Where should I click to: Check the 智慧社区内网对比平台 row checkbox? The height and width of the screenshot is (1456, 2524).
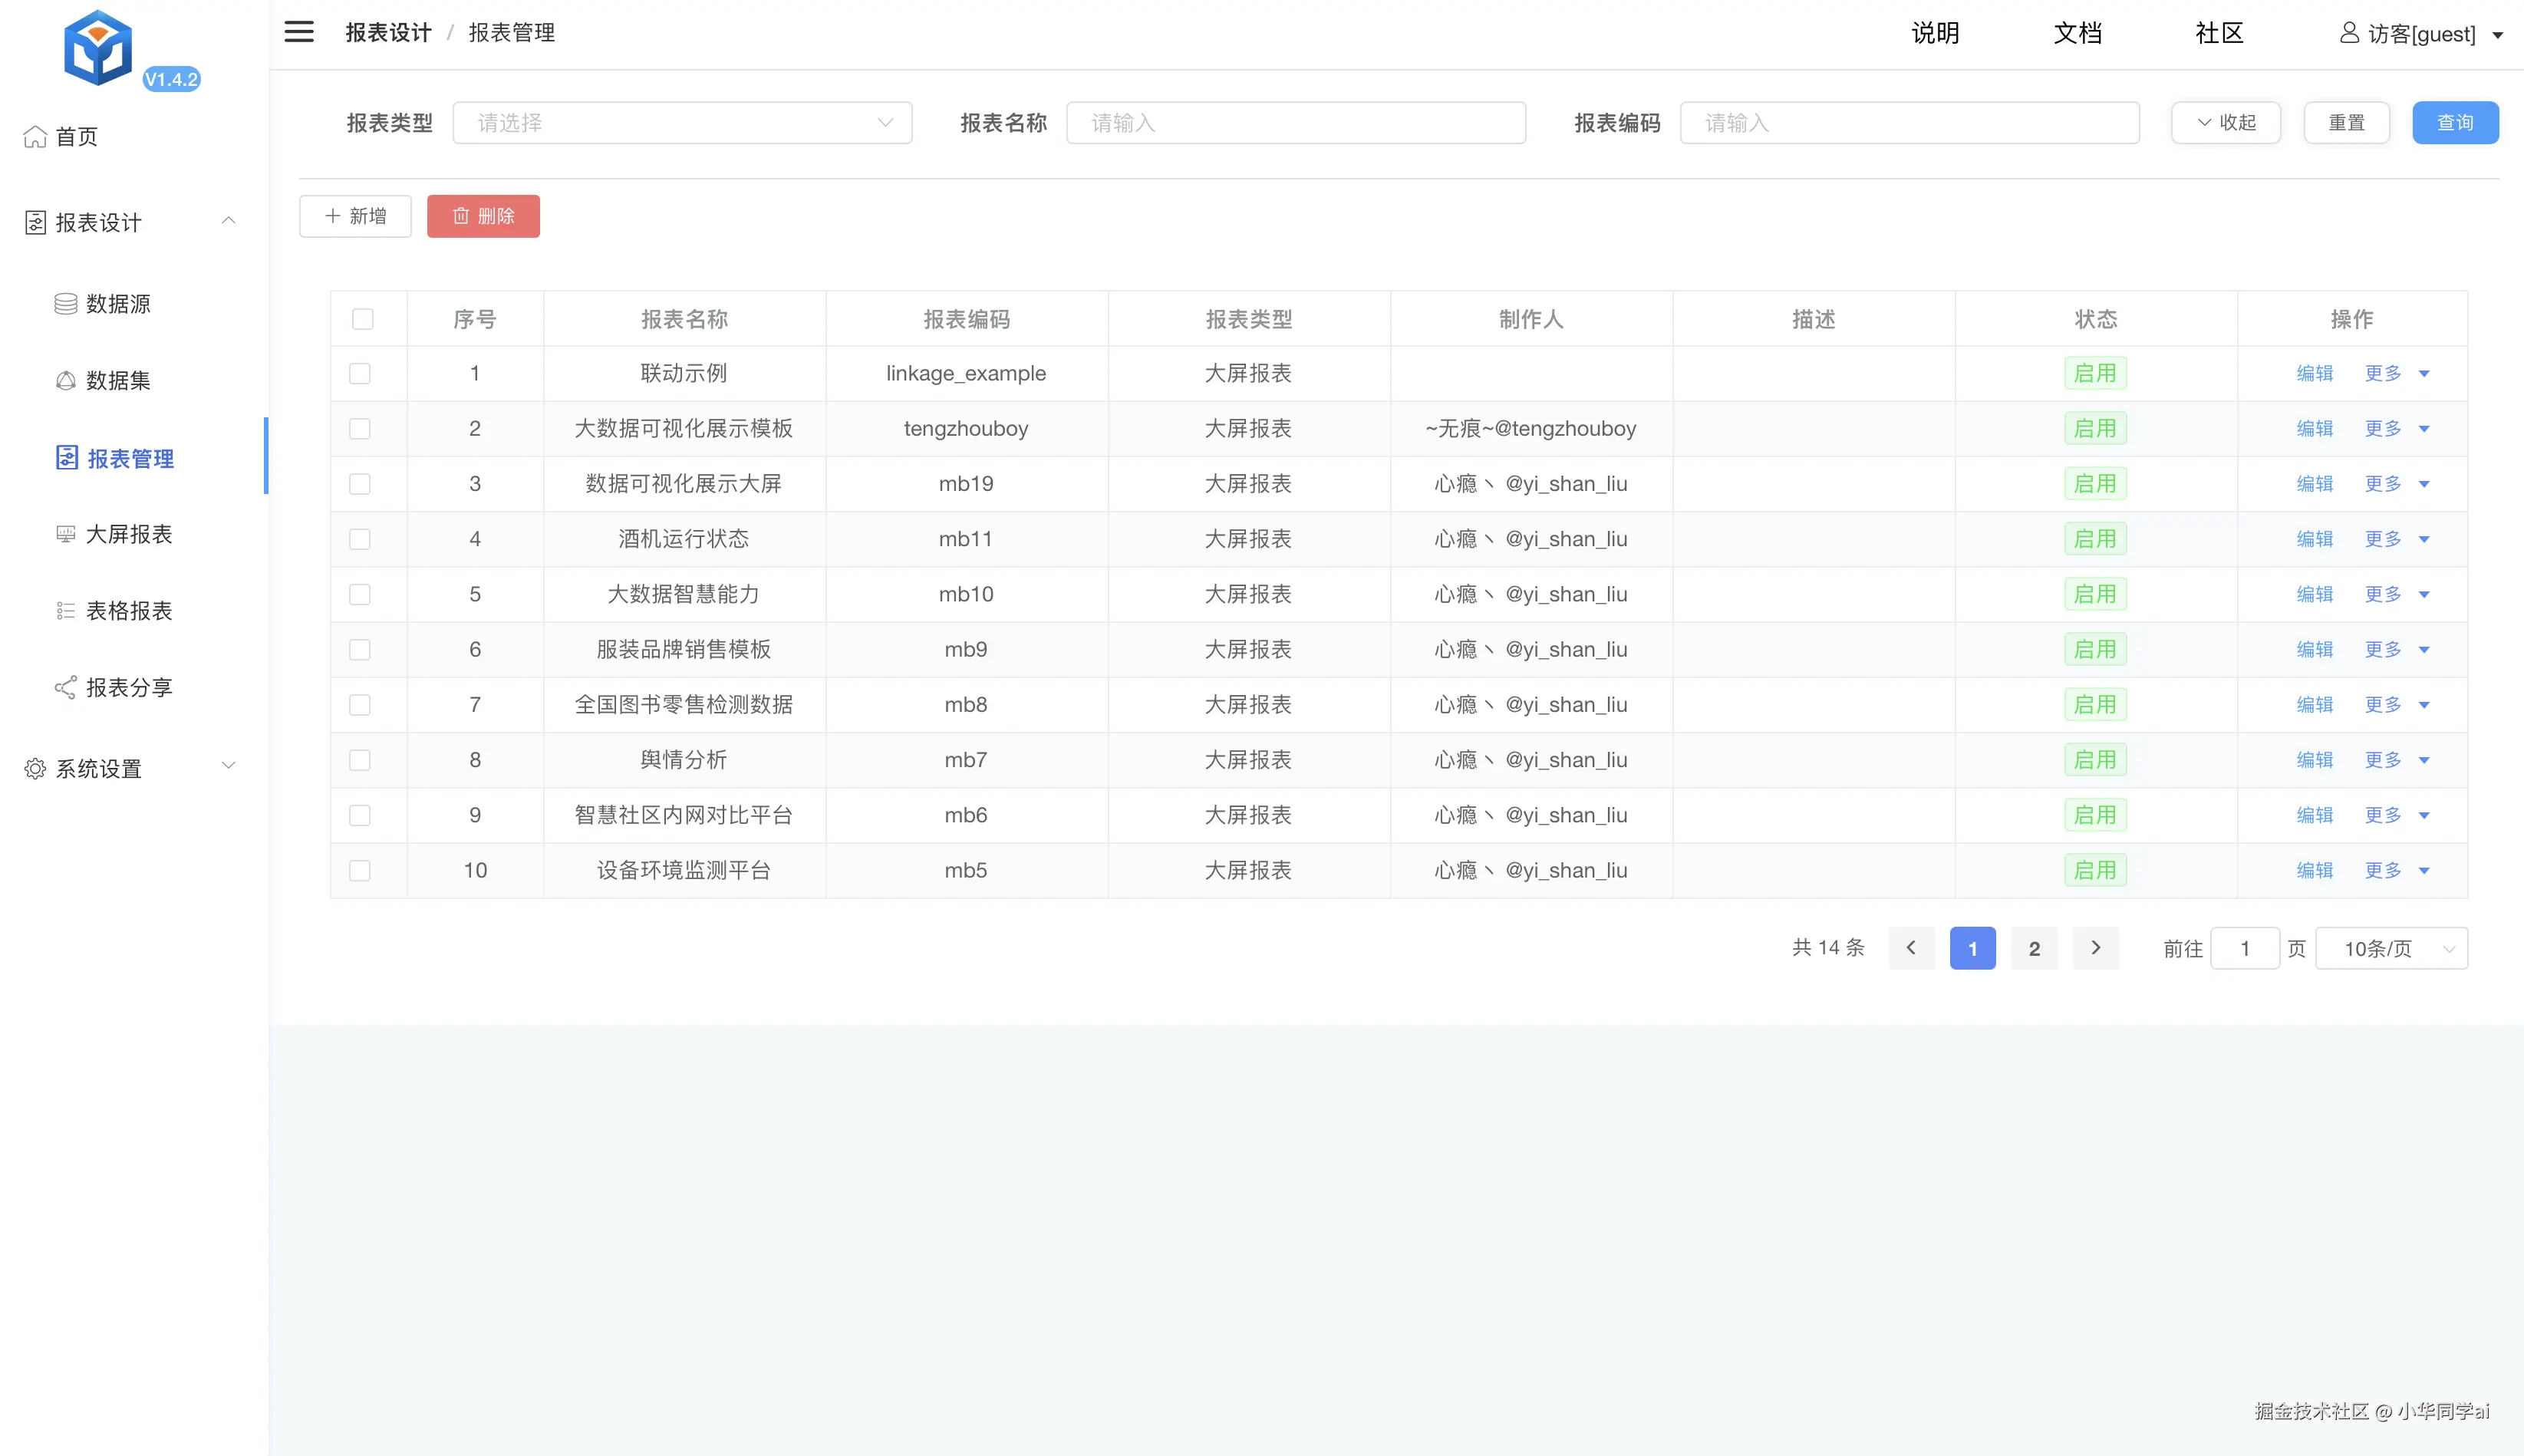360,815
